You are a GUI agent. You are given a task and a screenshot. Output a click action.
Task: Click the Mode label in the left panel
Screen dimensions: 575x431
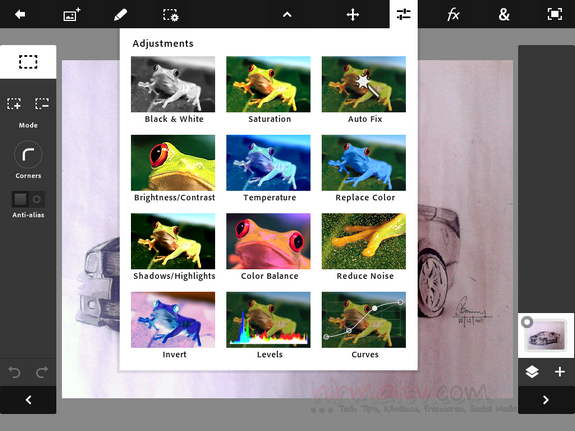pos(28,125)
